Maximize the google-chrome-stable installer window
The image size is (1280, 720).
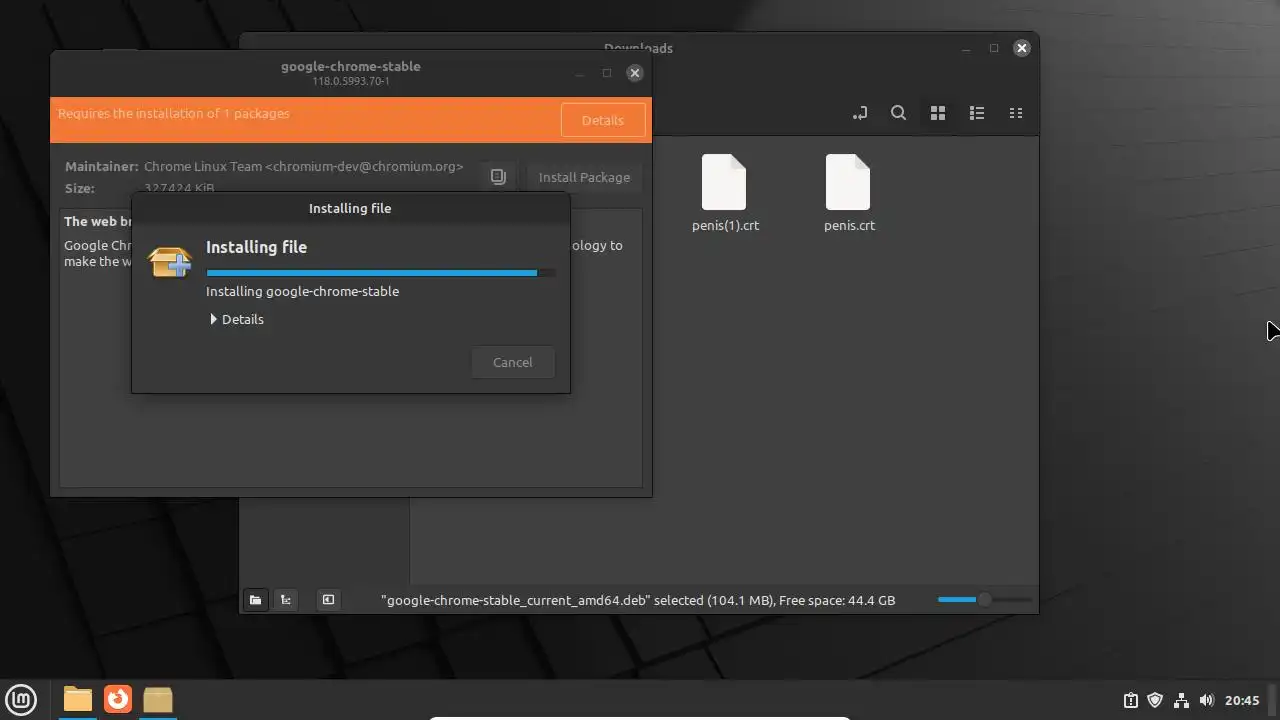coord(607,73)
